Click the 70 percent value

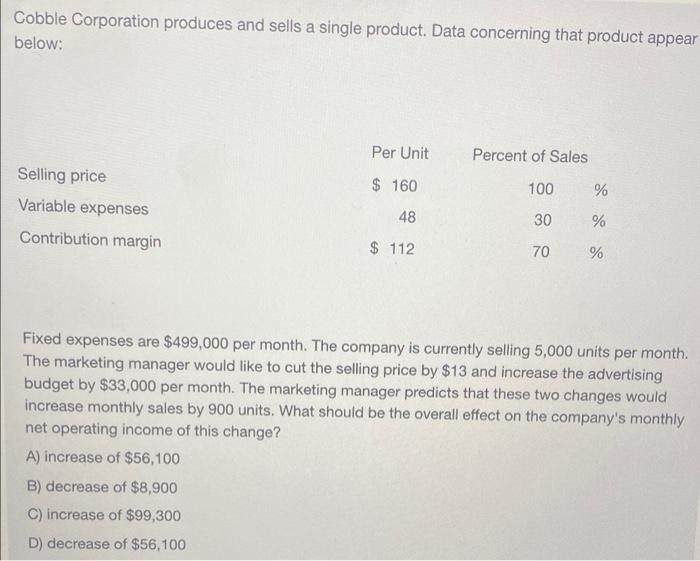coord(541,252)
